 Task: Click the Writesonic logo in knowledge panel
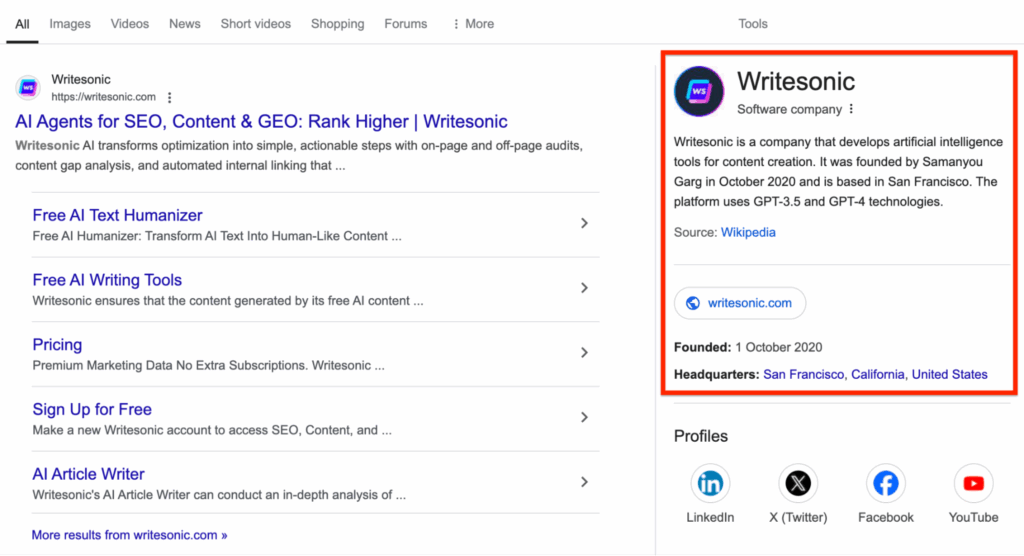pyautogui.click(x=699, y=91)
